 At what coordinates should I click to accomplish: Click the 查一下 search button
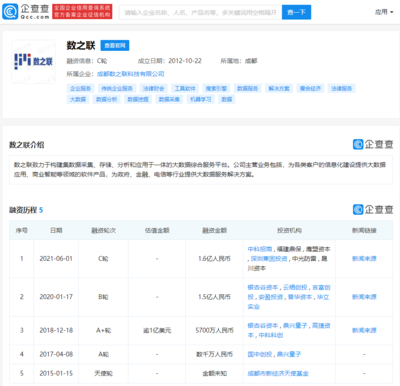[296, 12]
